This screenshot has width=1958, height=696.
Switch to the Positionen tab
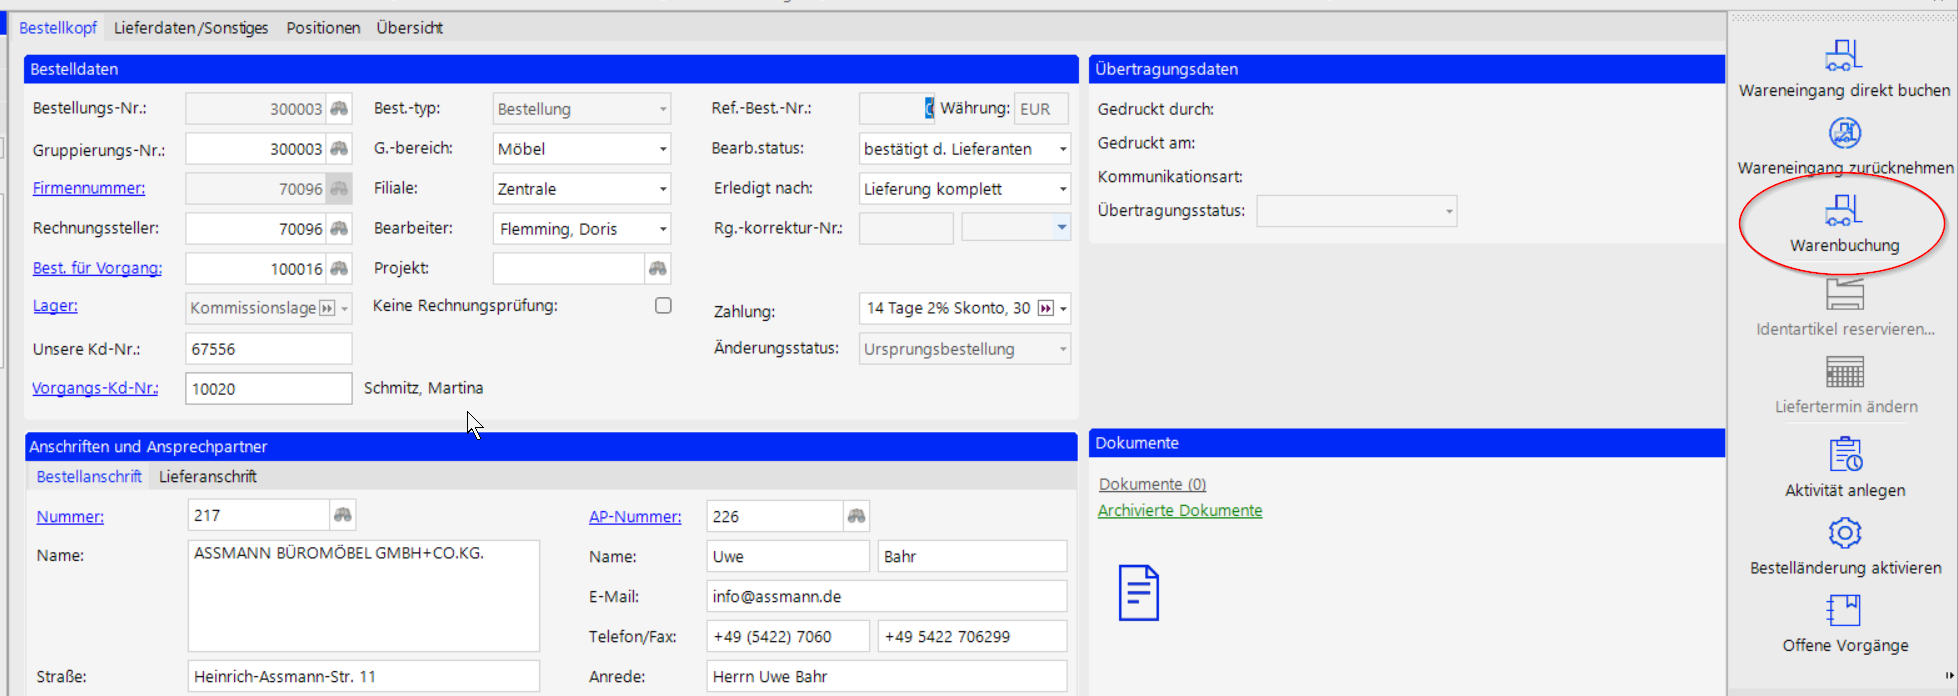pyautogui.click(x=323, y=28)
